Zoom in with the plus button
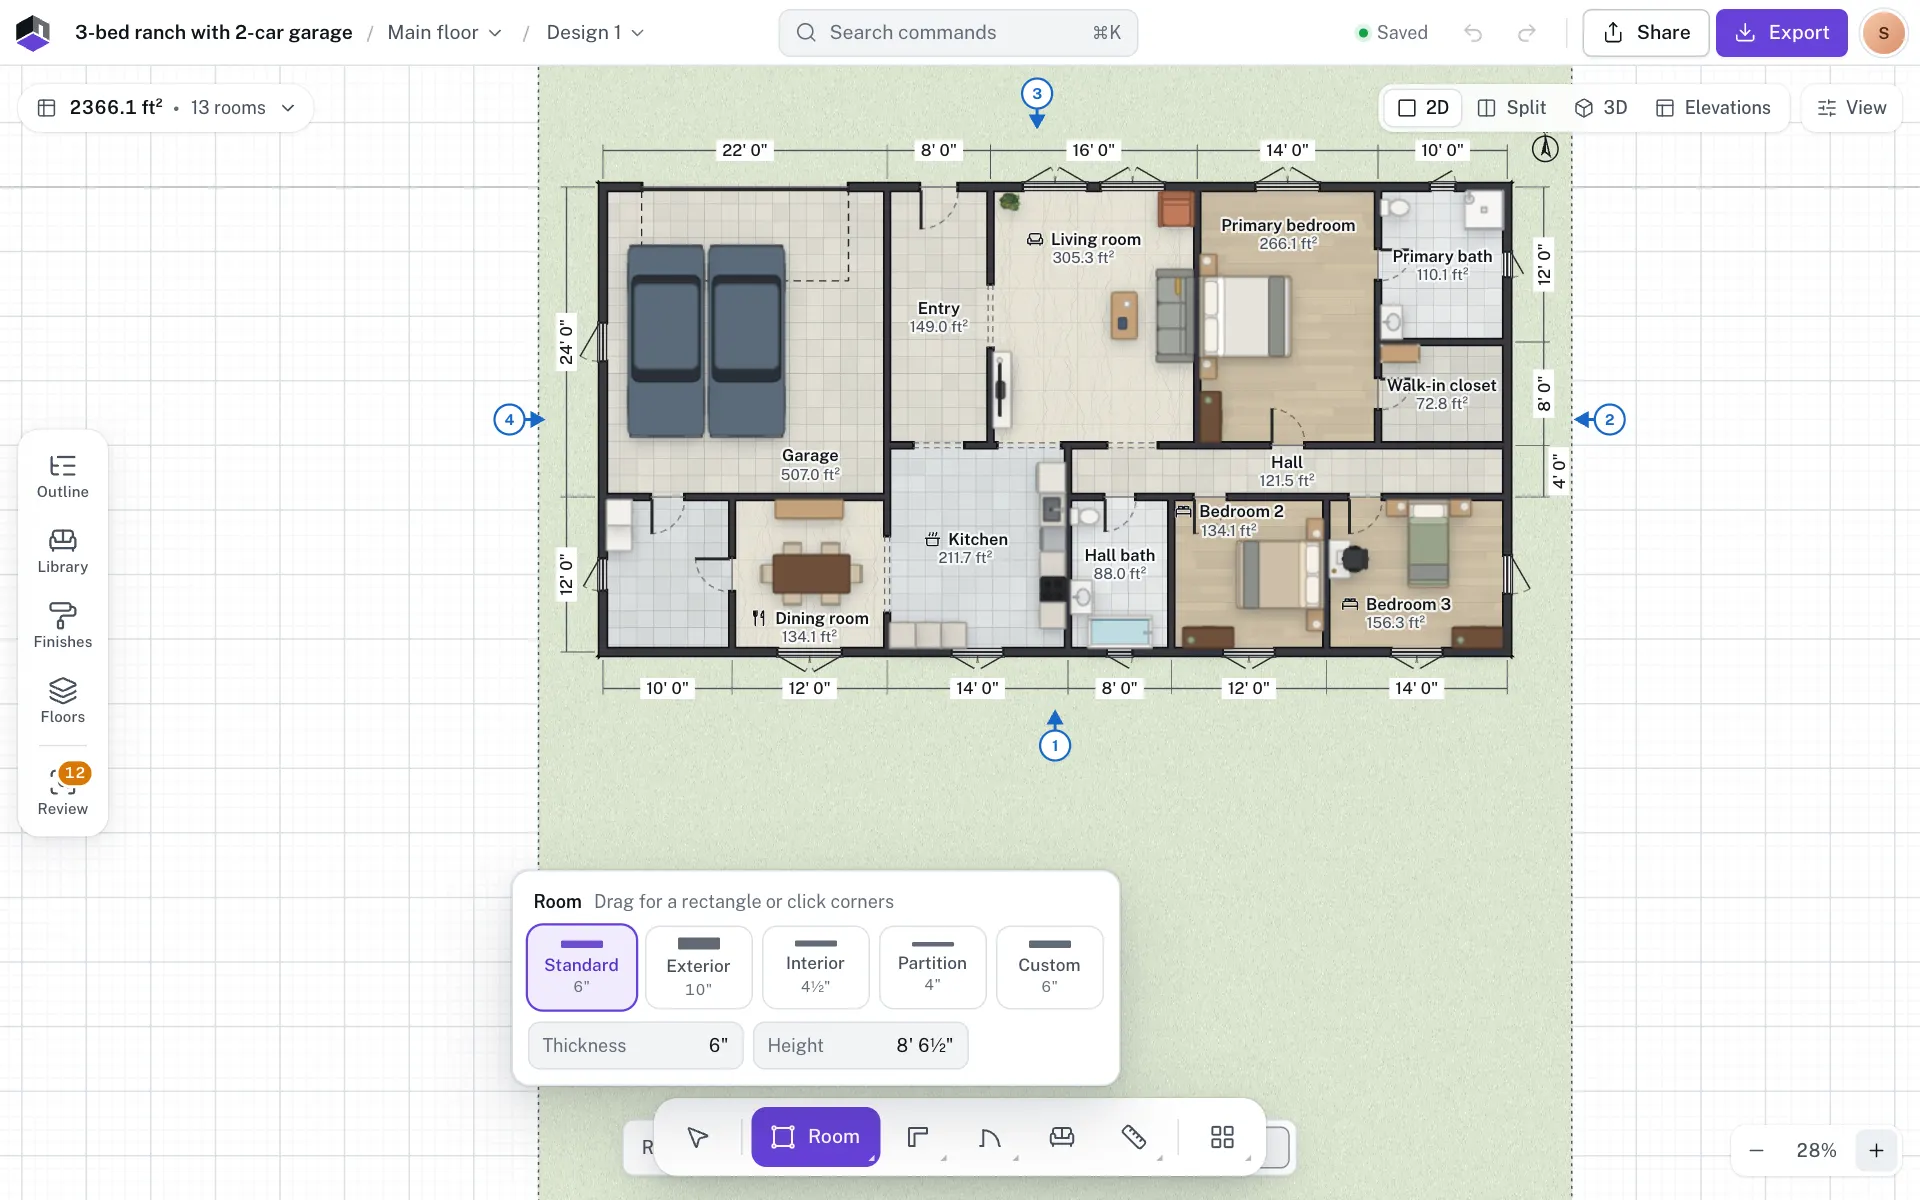The image size is (1920, 1200). click(1876, 1151)
